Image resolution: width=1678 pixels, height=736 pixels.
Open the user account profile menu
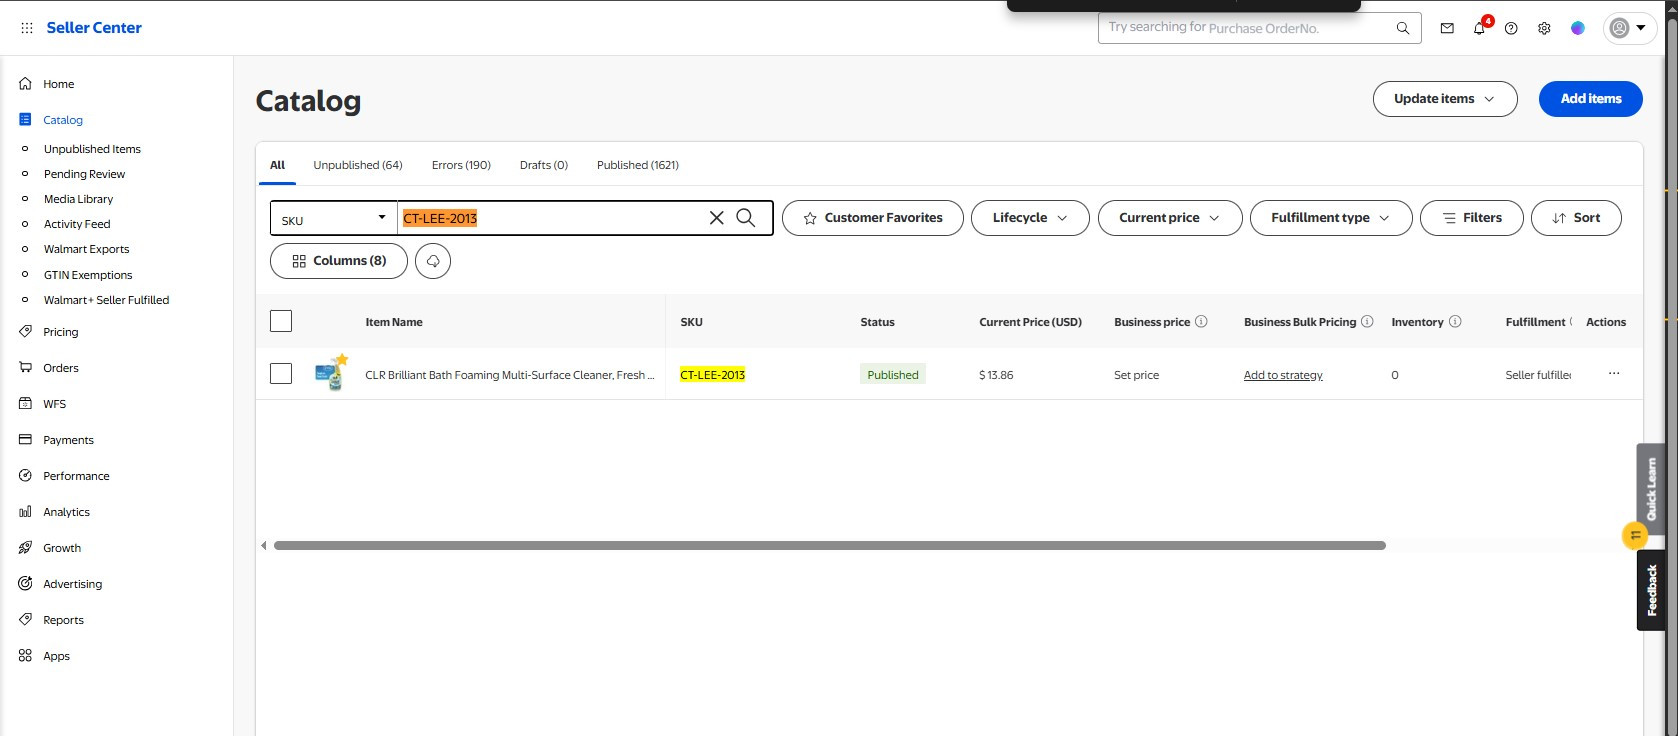coord(1629,28)
